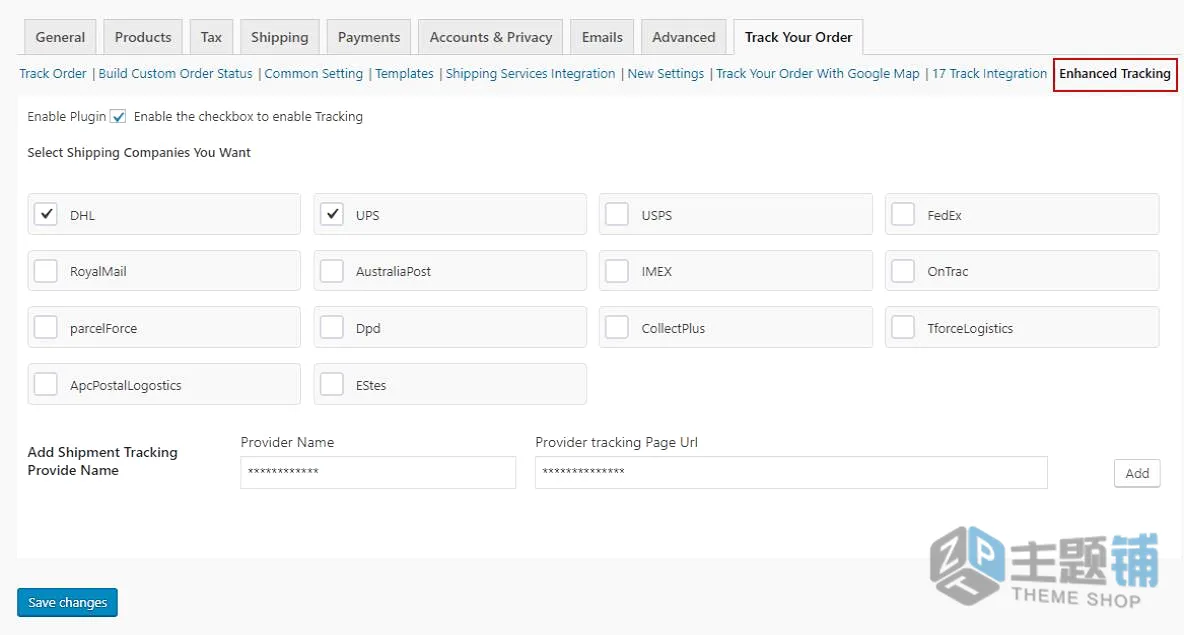
Task: Tick the OnTrac checkbox
Action: coord(903,271)
